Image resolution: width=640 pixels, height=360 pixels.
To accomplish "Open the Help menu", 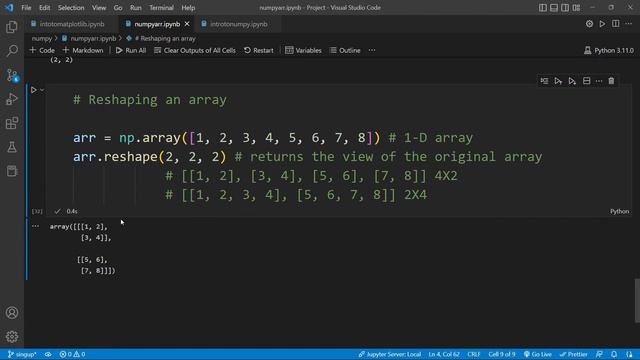I will 188,8.
